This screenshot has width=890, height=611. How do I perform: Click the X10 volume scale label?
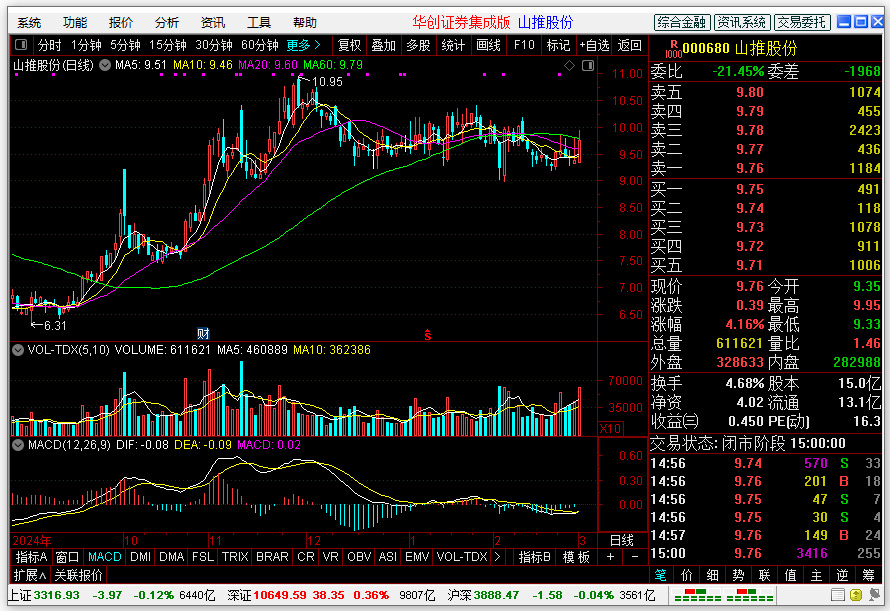click(611, 428)
